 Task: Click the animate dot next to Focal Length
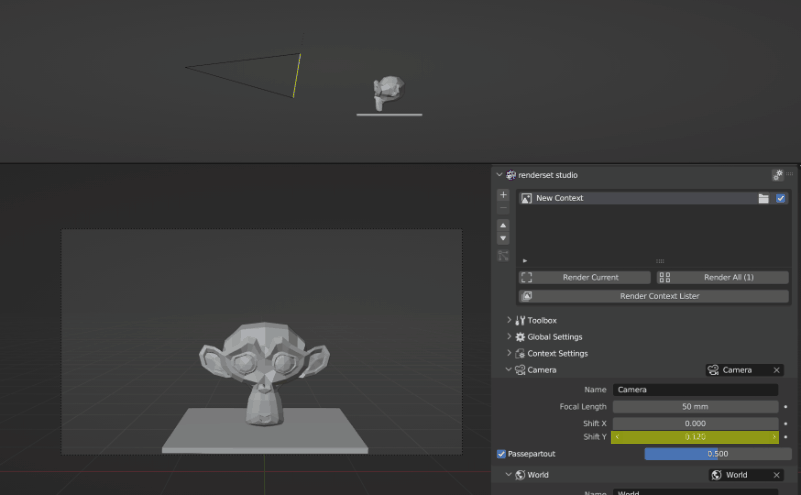[x=786, y=407]
